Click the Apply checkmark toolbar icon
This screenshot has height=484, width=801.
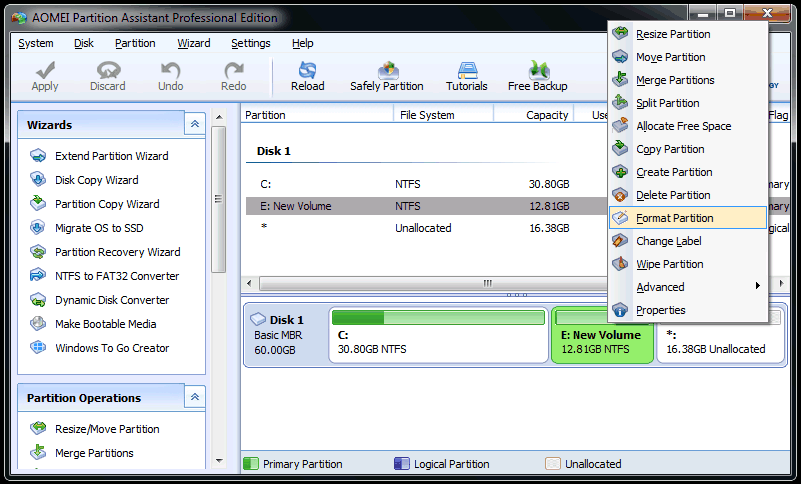pos(45,71)
